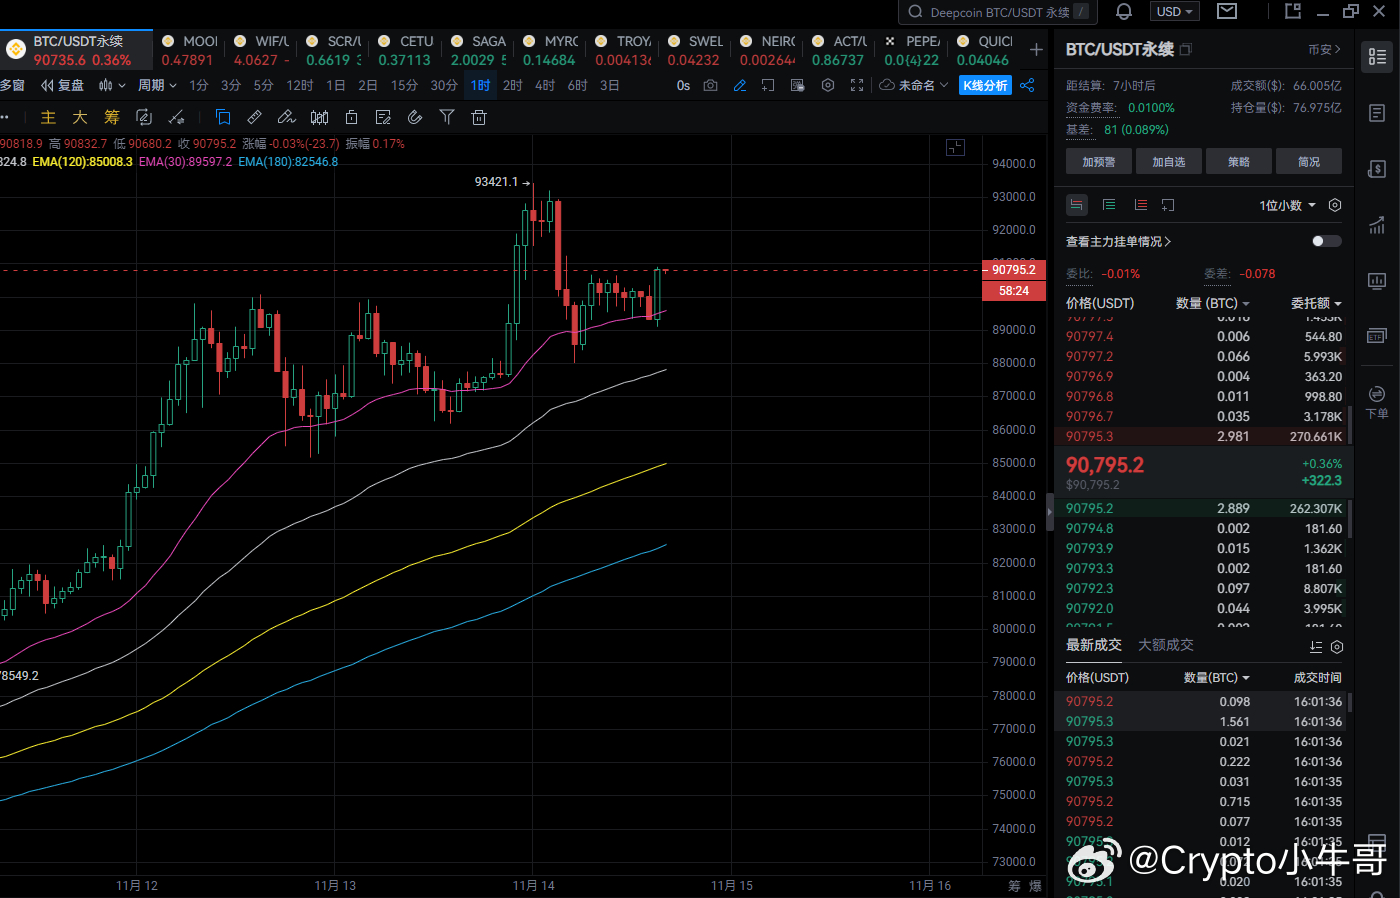Show buy orders only green list icon
The image size is (1400, 898).
[x=1109, y=205]
